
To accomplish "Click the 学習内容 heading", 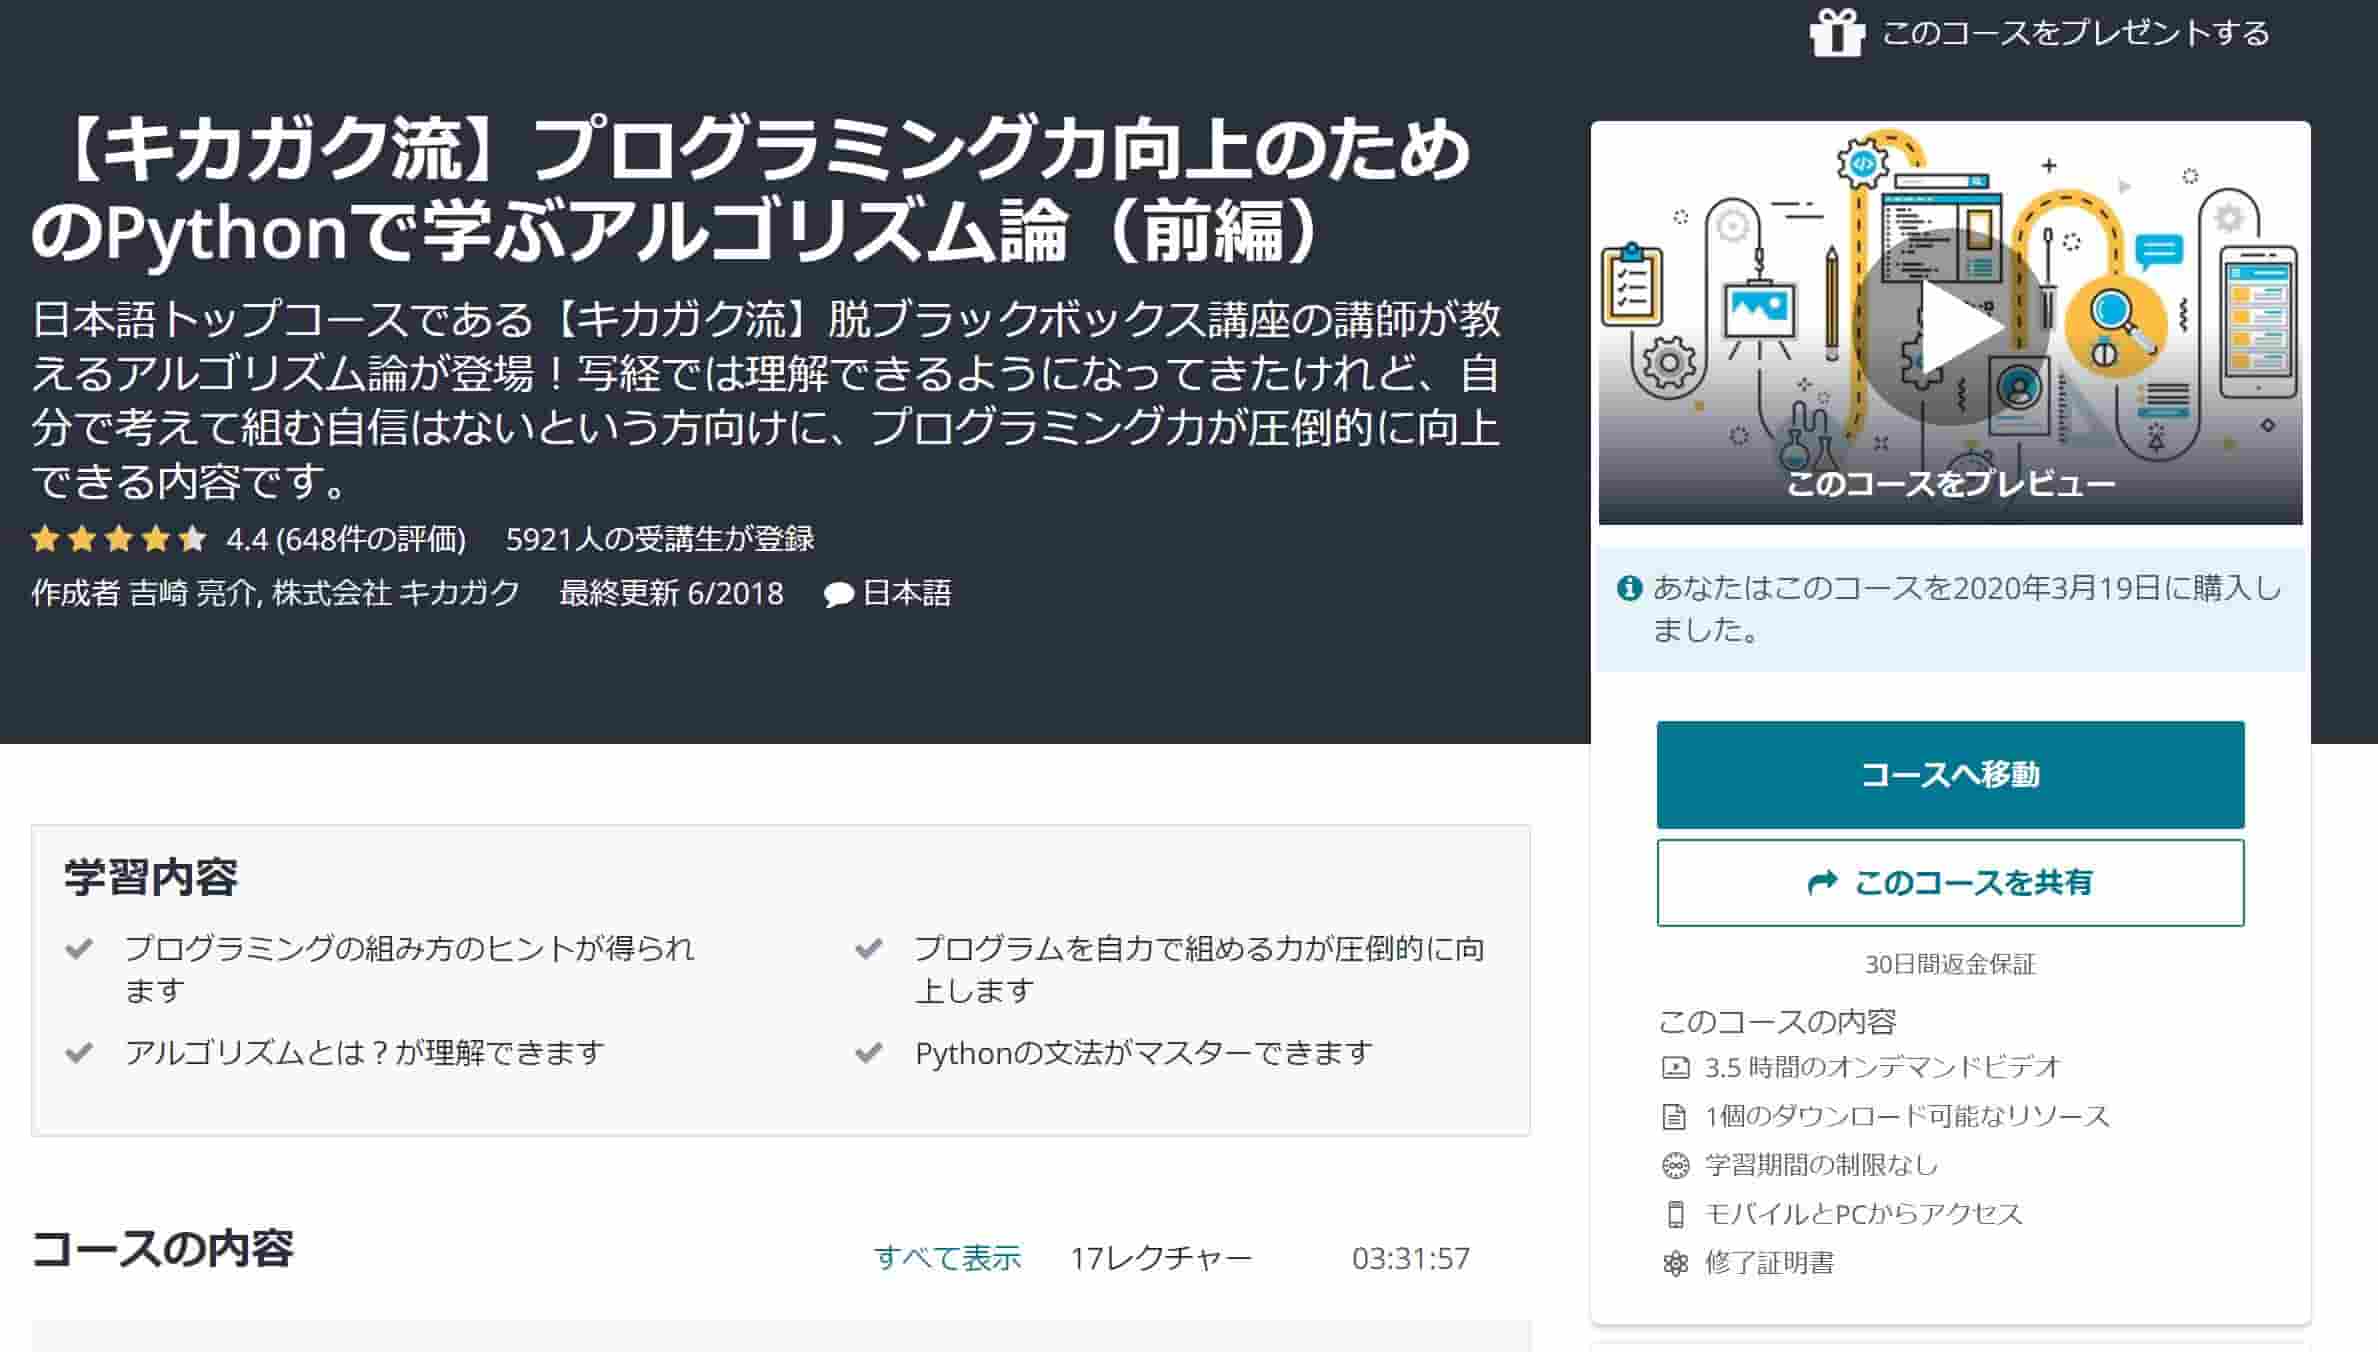I will click(151, 877).
